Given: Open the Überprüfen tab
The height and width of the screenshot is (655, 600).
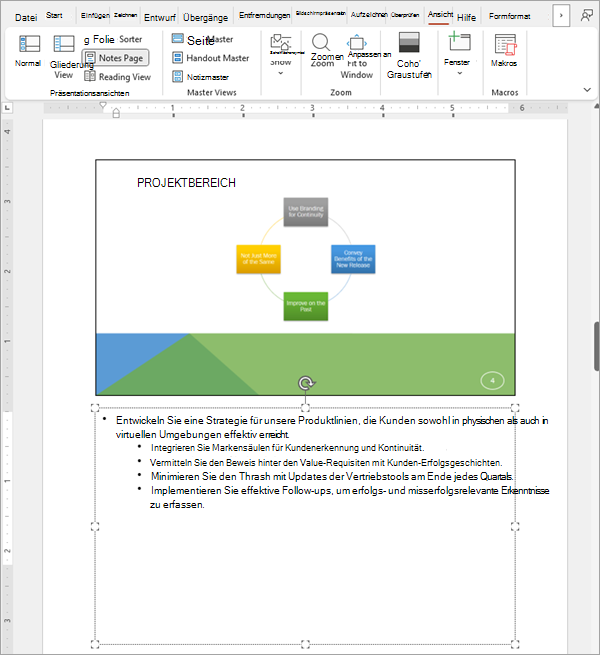Looking at the screenshot, I should coord(405,15).
